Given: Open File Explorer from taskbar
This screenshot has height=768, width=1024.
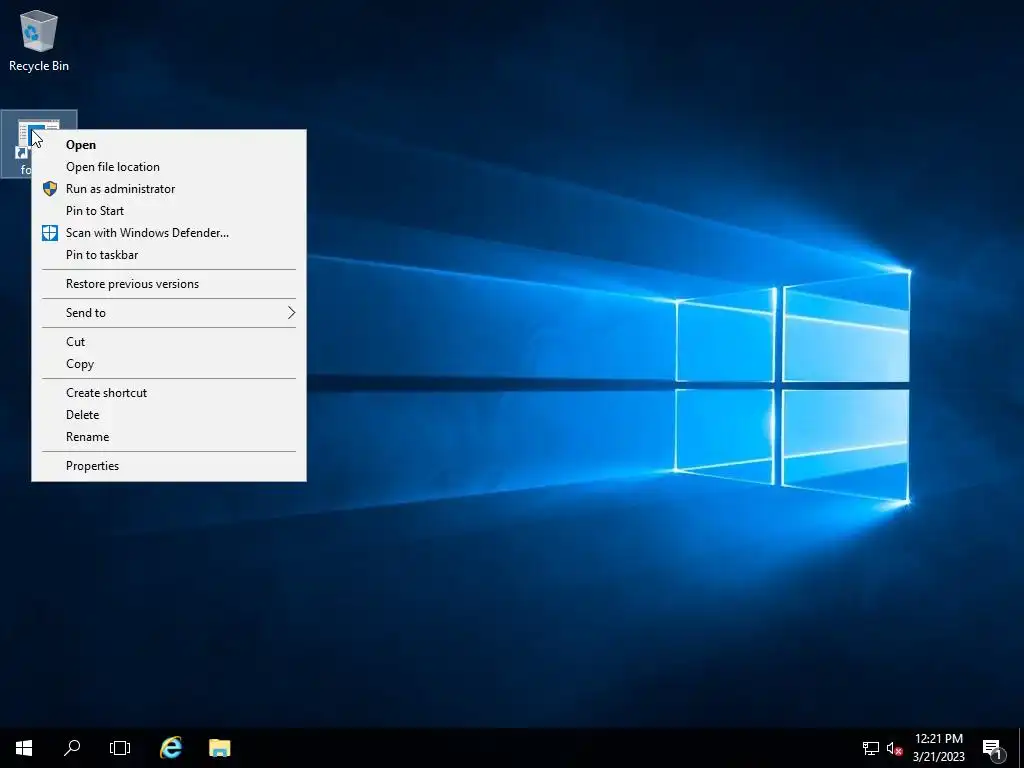Looking at the screenshot, I should [x=219, y=748].
